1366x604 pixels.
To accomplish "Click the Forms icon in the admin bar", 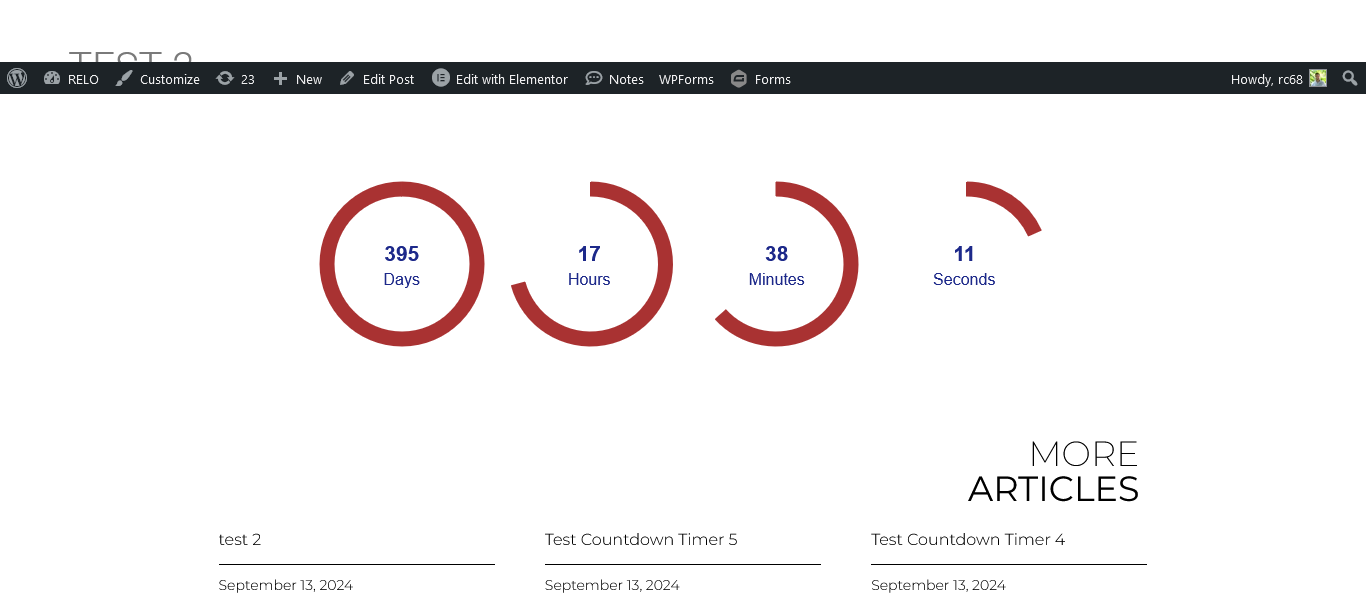I will [x=739, y=78].
